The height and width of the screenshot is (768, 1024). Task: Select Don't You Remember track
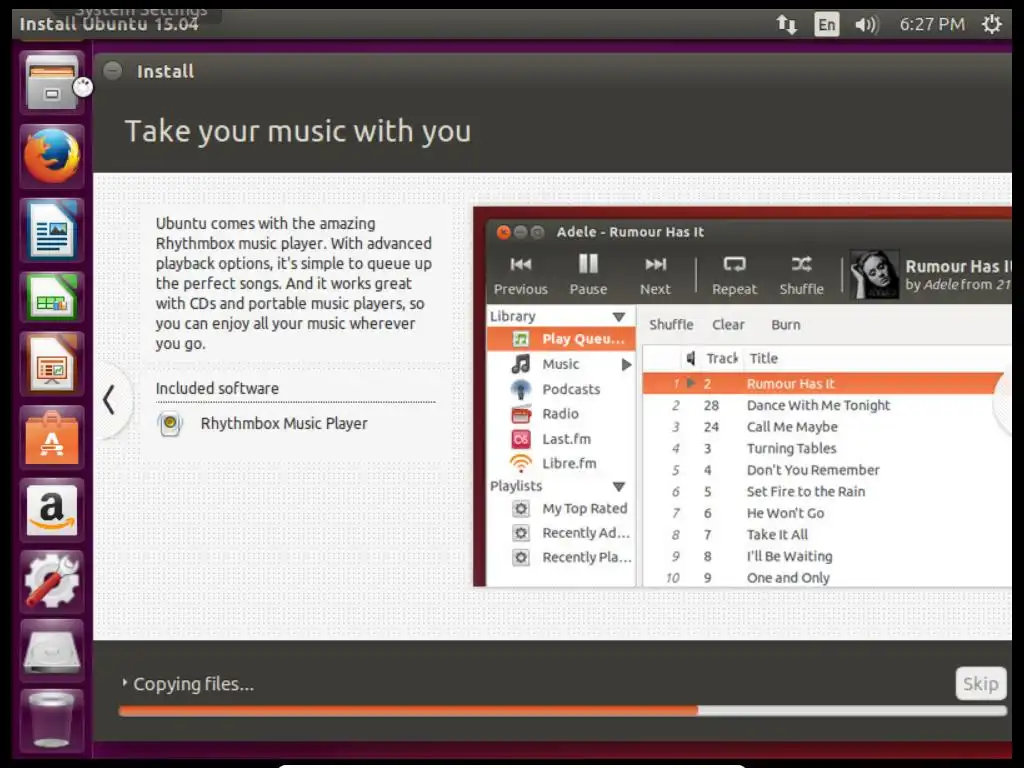tap(827, 470)
